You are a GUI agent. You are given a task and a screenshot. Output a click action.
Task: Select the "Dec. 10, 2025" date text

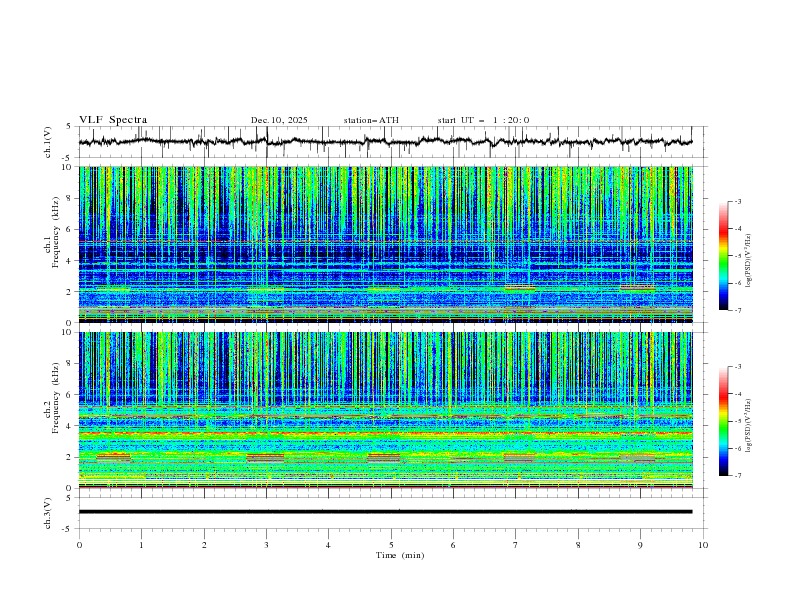[x=279, y=120]
